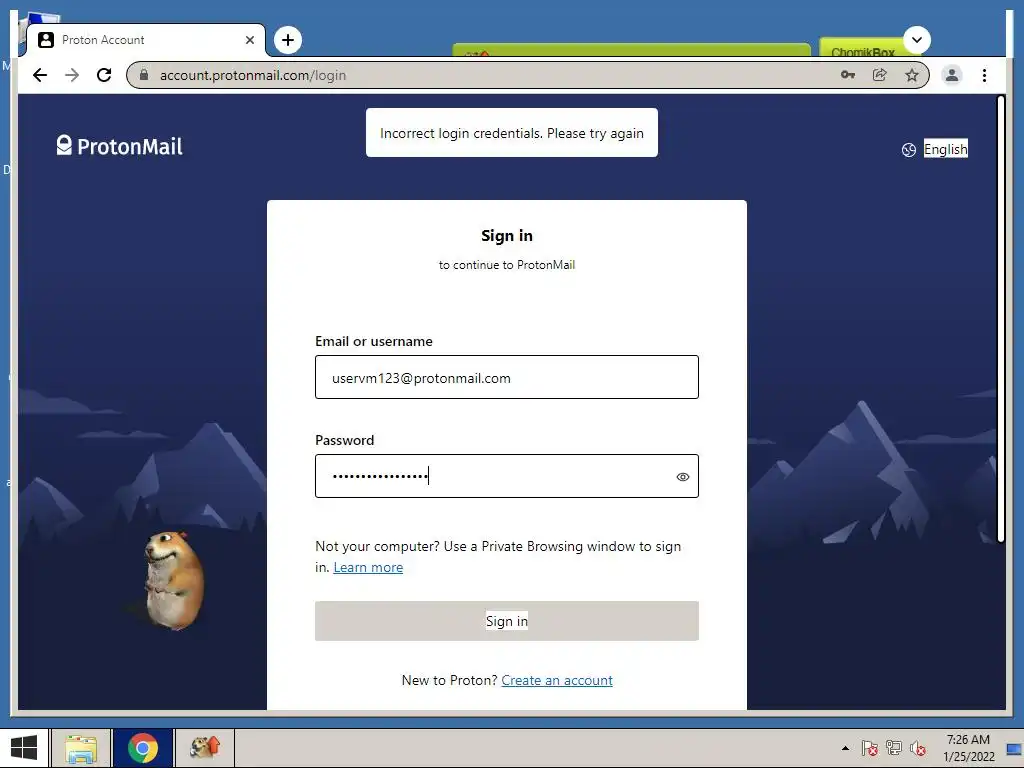This screenshot has width=1024, height=768.
Task: Open the Chrome profile avatar
Action: (952, 75)
